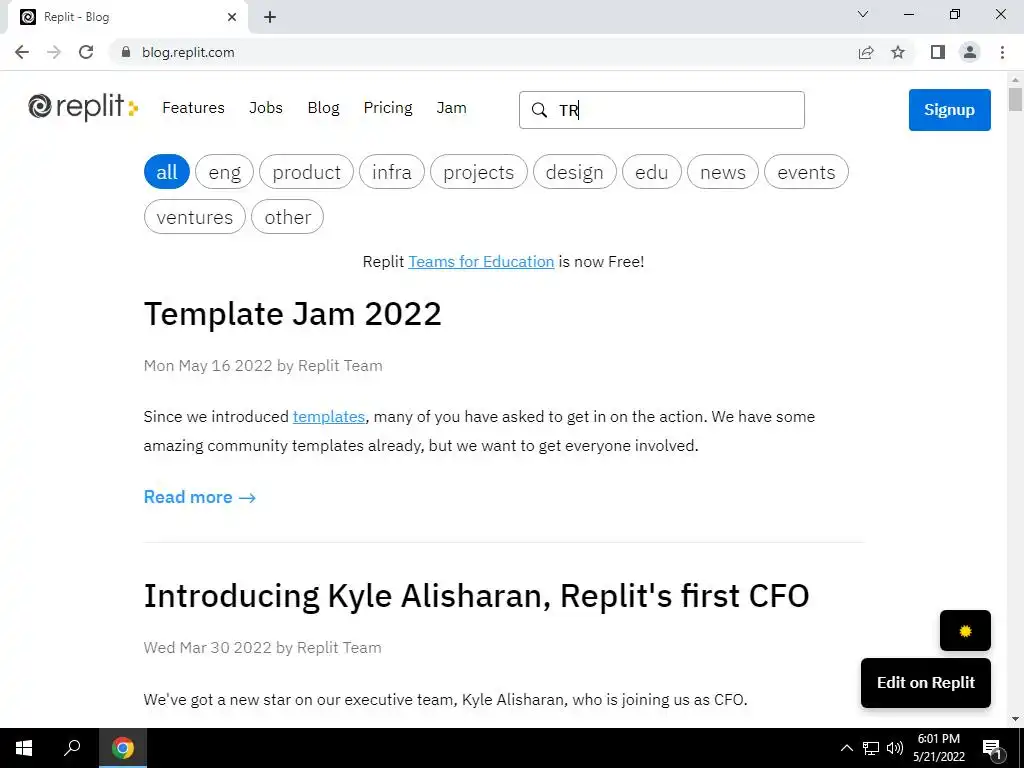Select the 'eng' category filter
Image resolution: width=1024 pixels, height=768 pixels.
[x=224, y=172]
